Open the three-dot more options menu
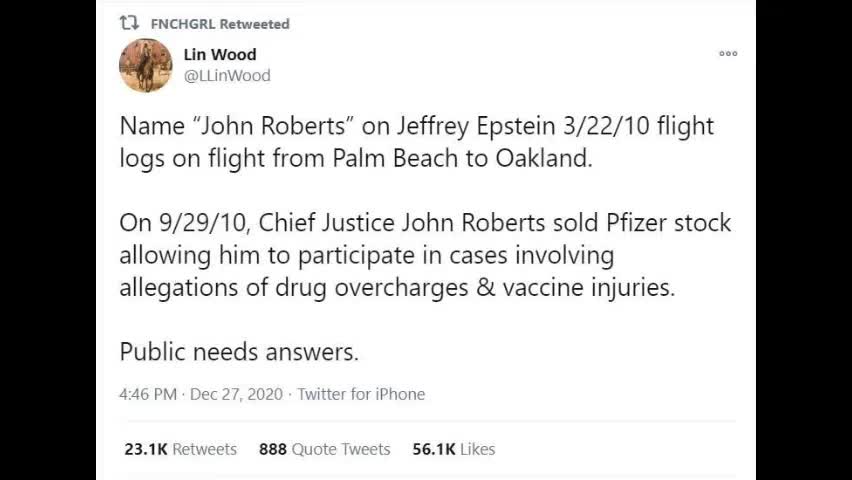This screenshot has width=852, height=480. click(x=728, y=53)
